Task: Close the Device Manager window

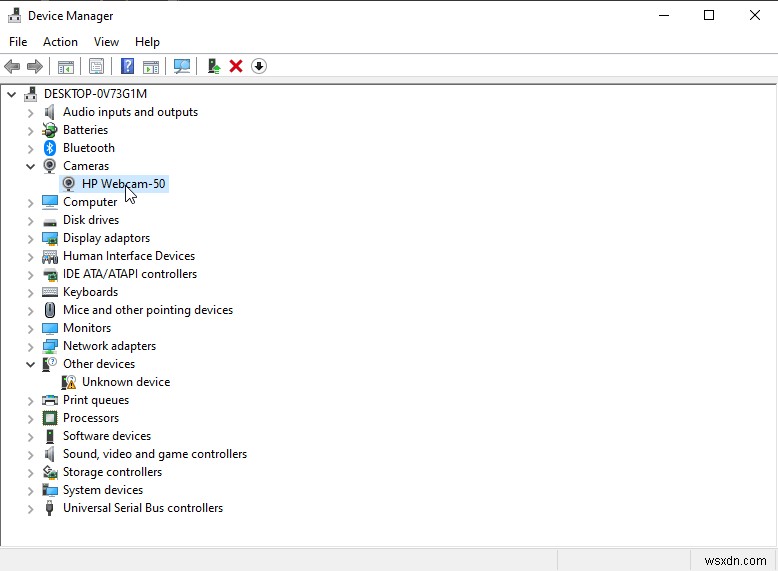Action: tap(755, 15)
